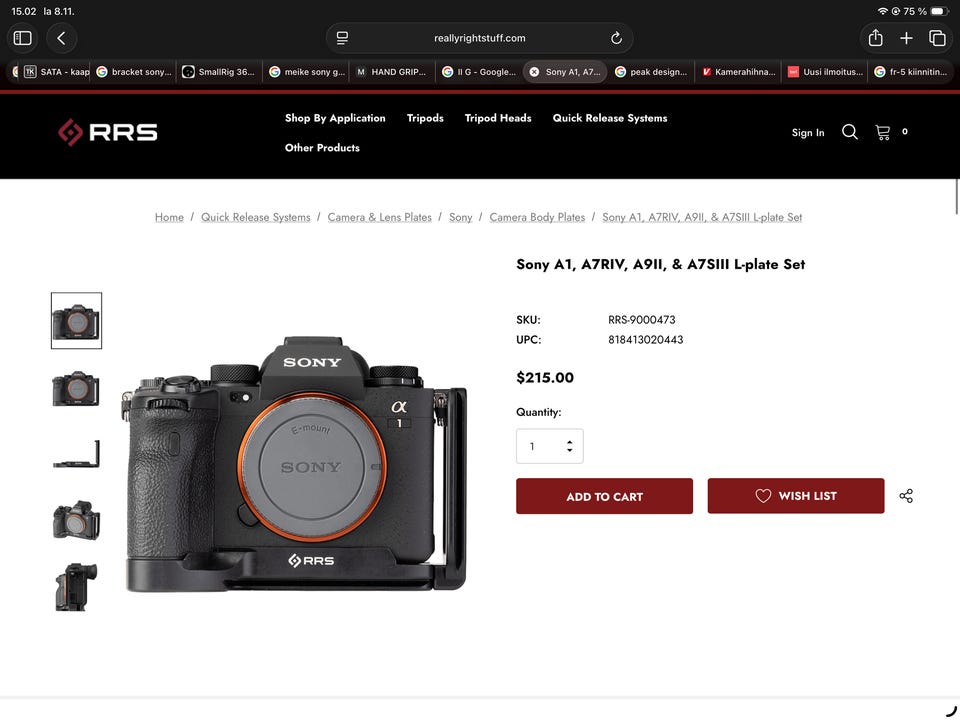Select the second camera thumbnail
Image resolution: width=960 pixels, height=720 pixels.
(x=77, y=388)
